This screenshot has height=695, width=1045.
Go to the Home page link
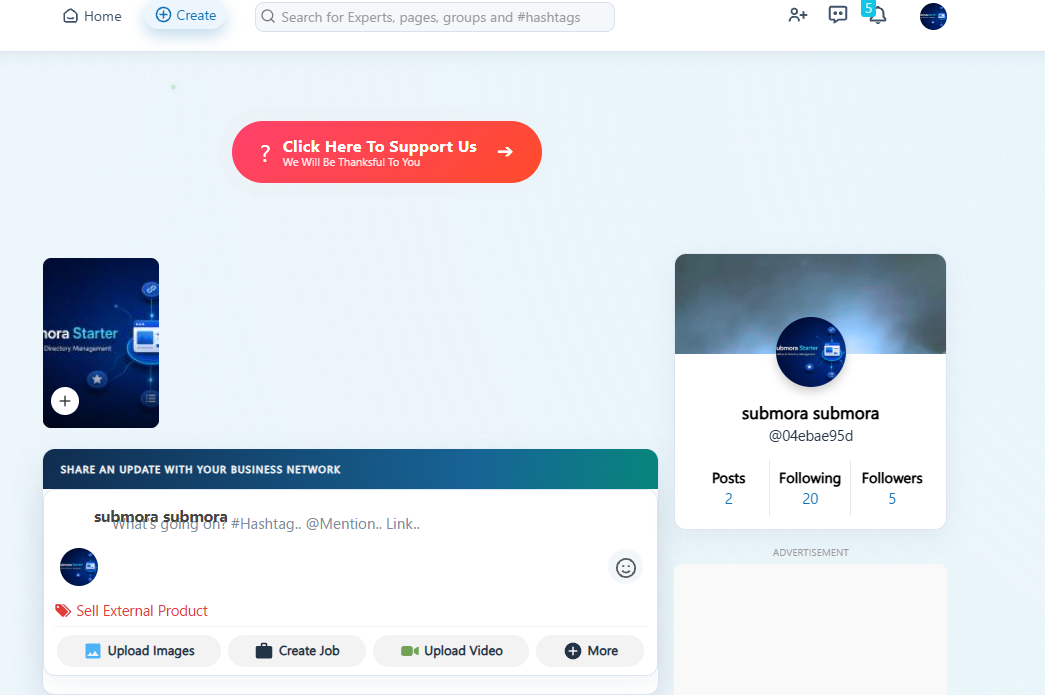92,16
